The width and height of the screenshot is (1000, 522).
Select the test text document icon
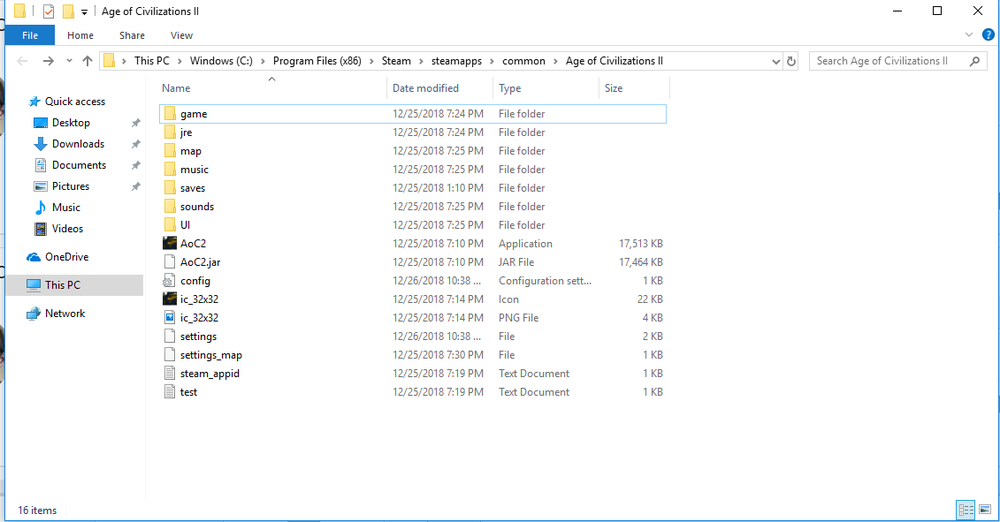click(x=170, y=391)
